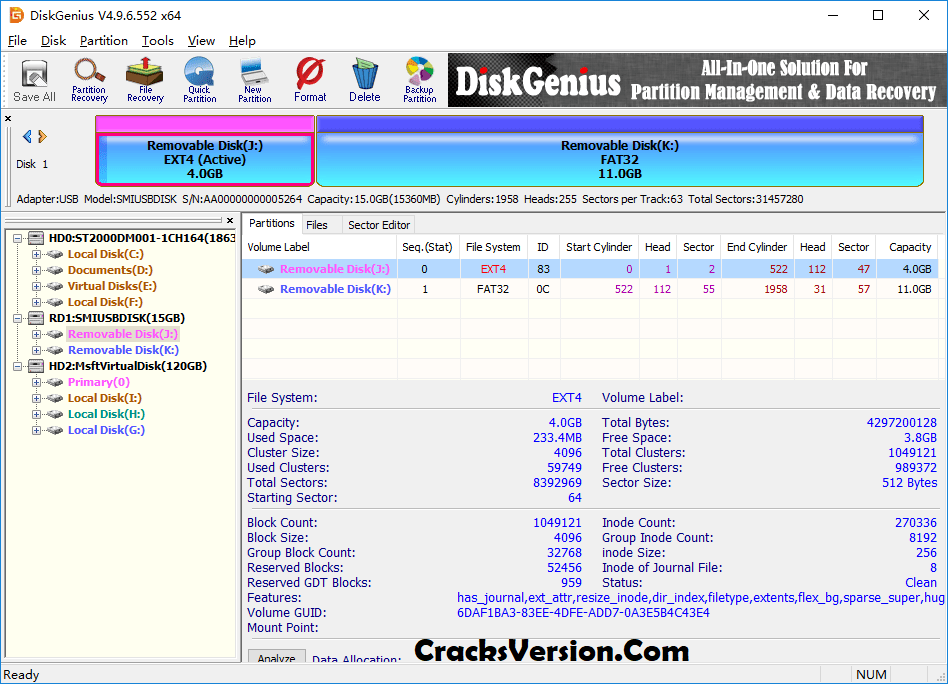Expand the Local Disk(G:) tree node
Viewport: 948px width, 684px height.
coord(36,430)
